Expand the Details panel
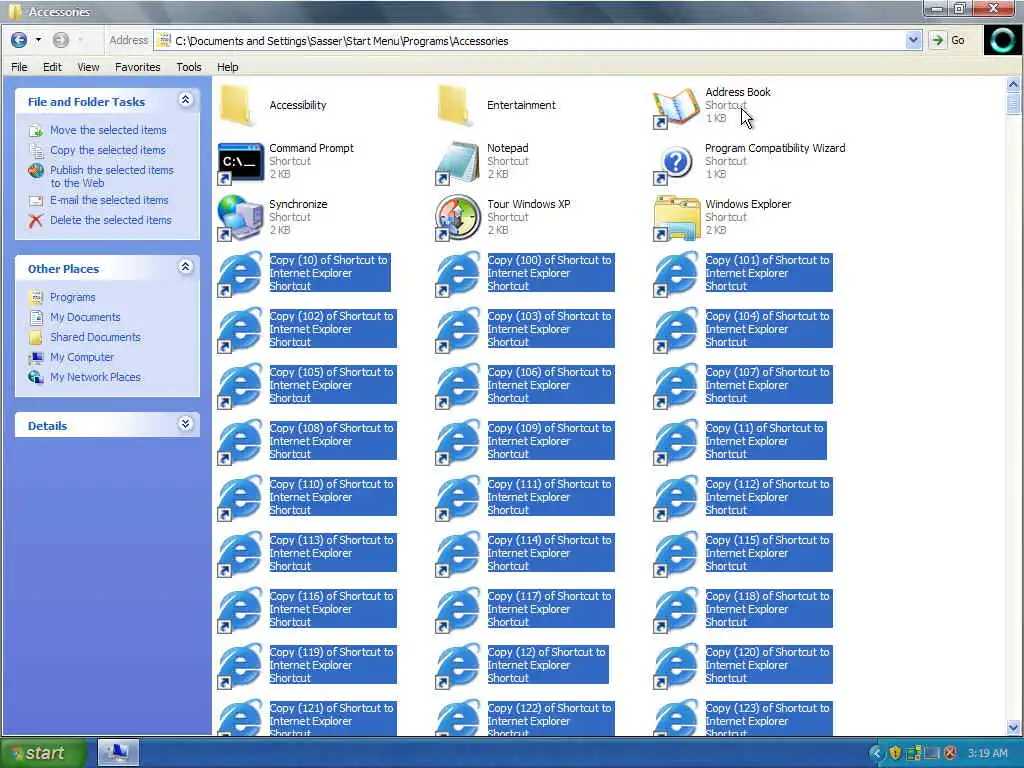Screen dimensions: 1024x768 (185, 424)
